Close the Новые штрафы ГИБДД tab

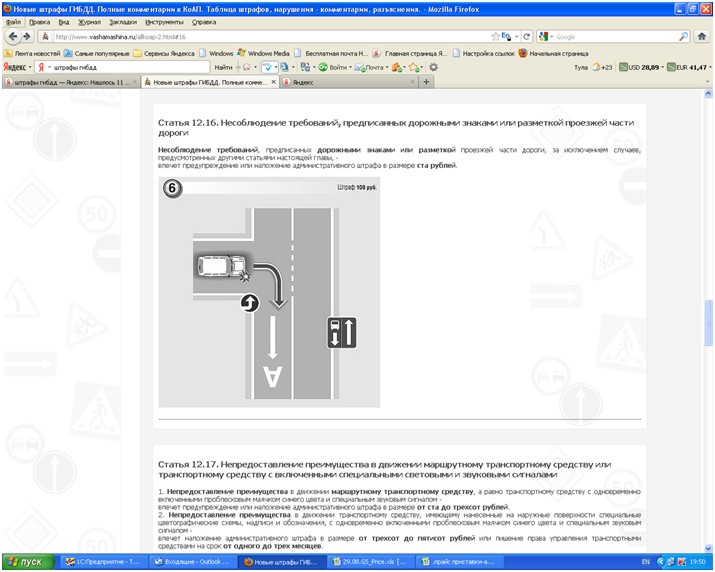click(274, 82)
